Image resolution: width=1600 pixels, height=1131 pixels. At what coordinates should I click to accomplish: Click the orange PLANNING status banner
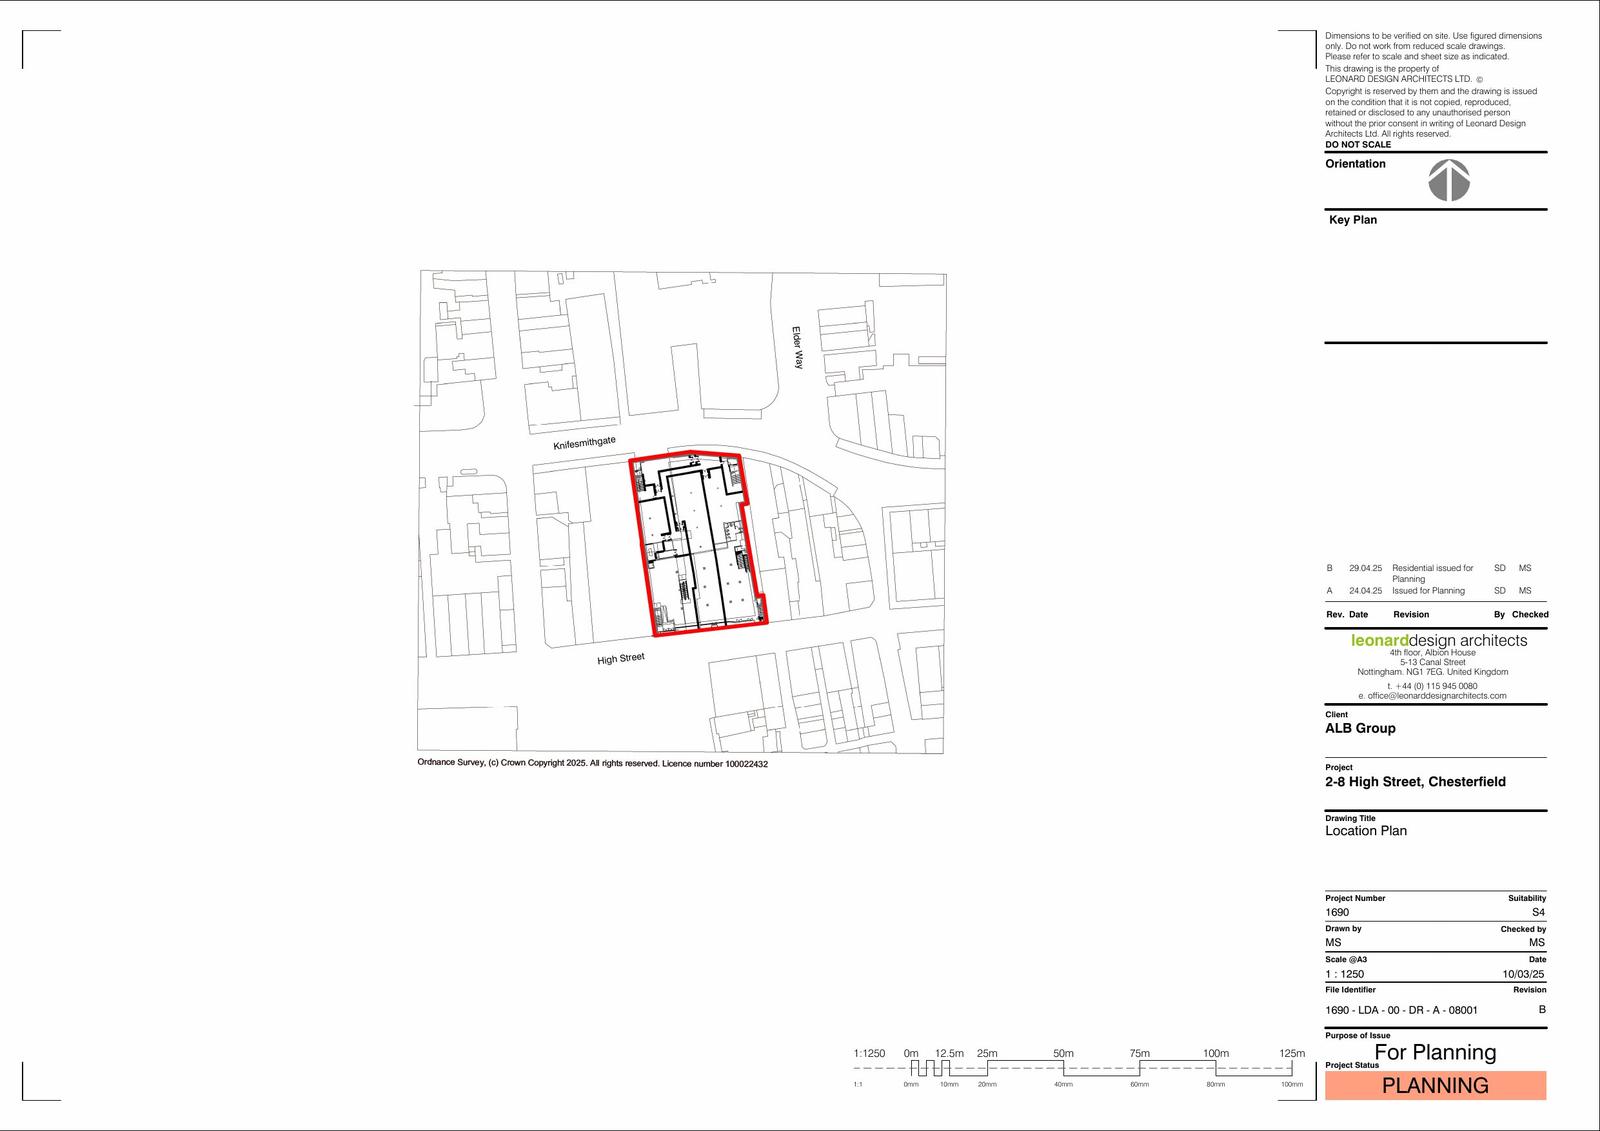tap(1435, 1085)
